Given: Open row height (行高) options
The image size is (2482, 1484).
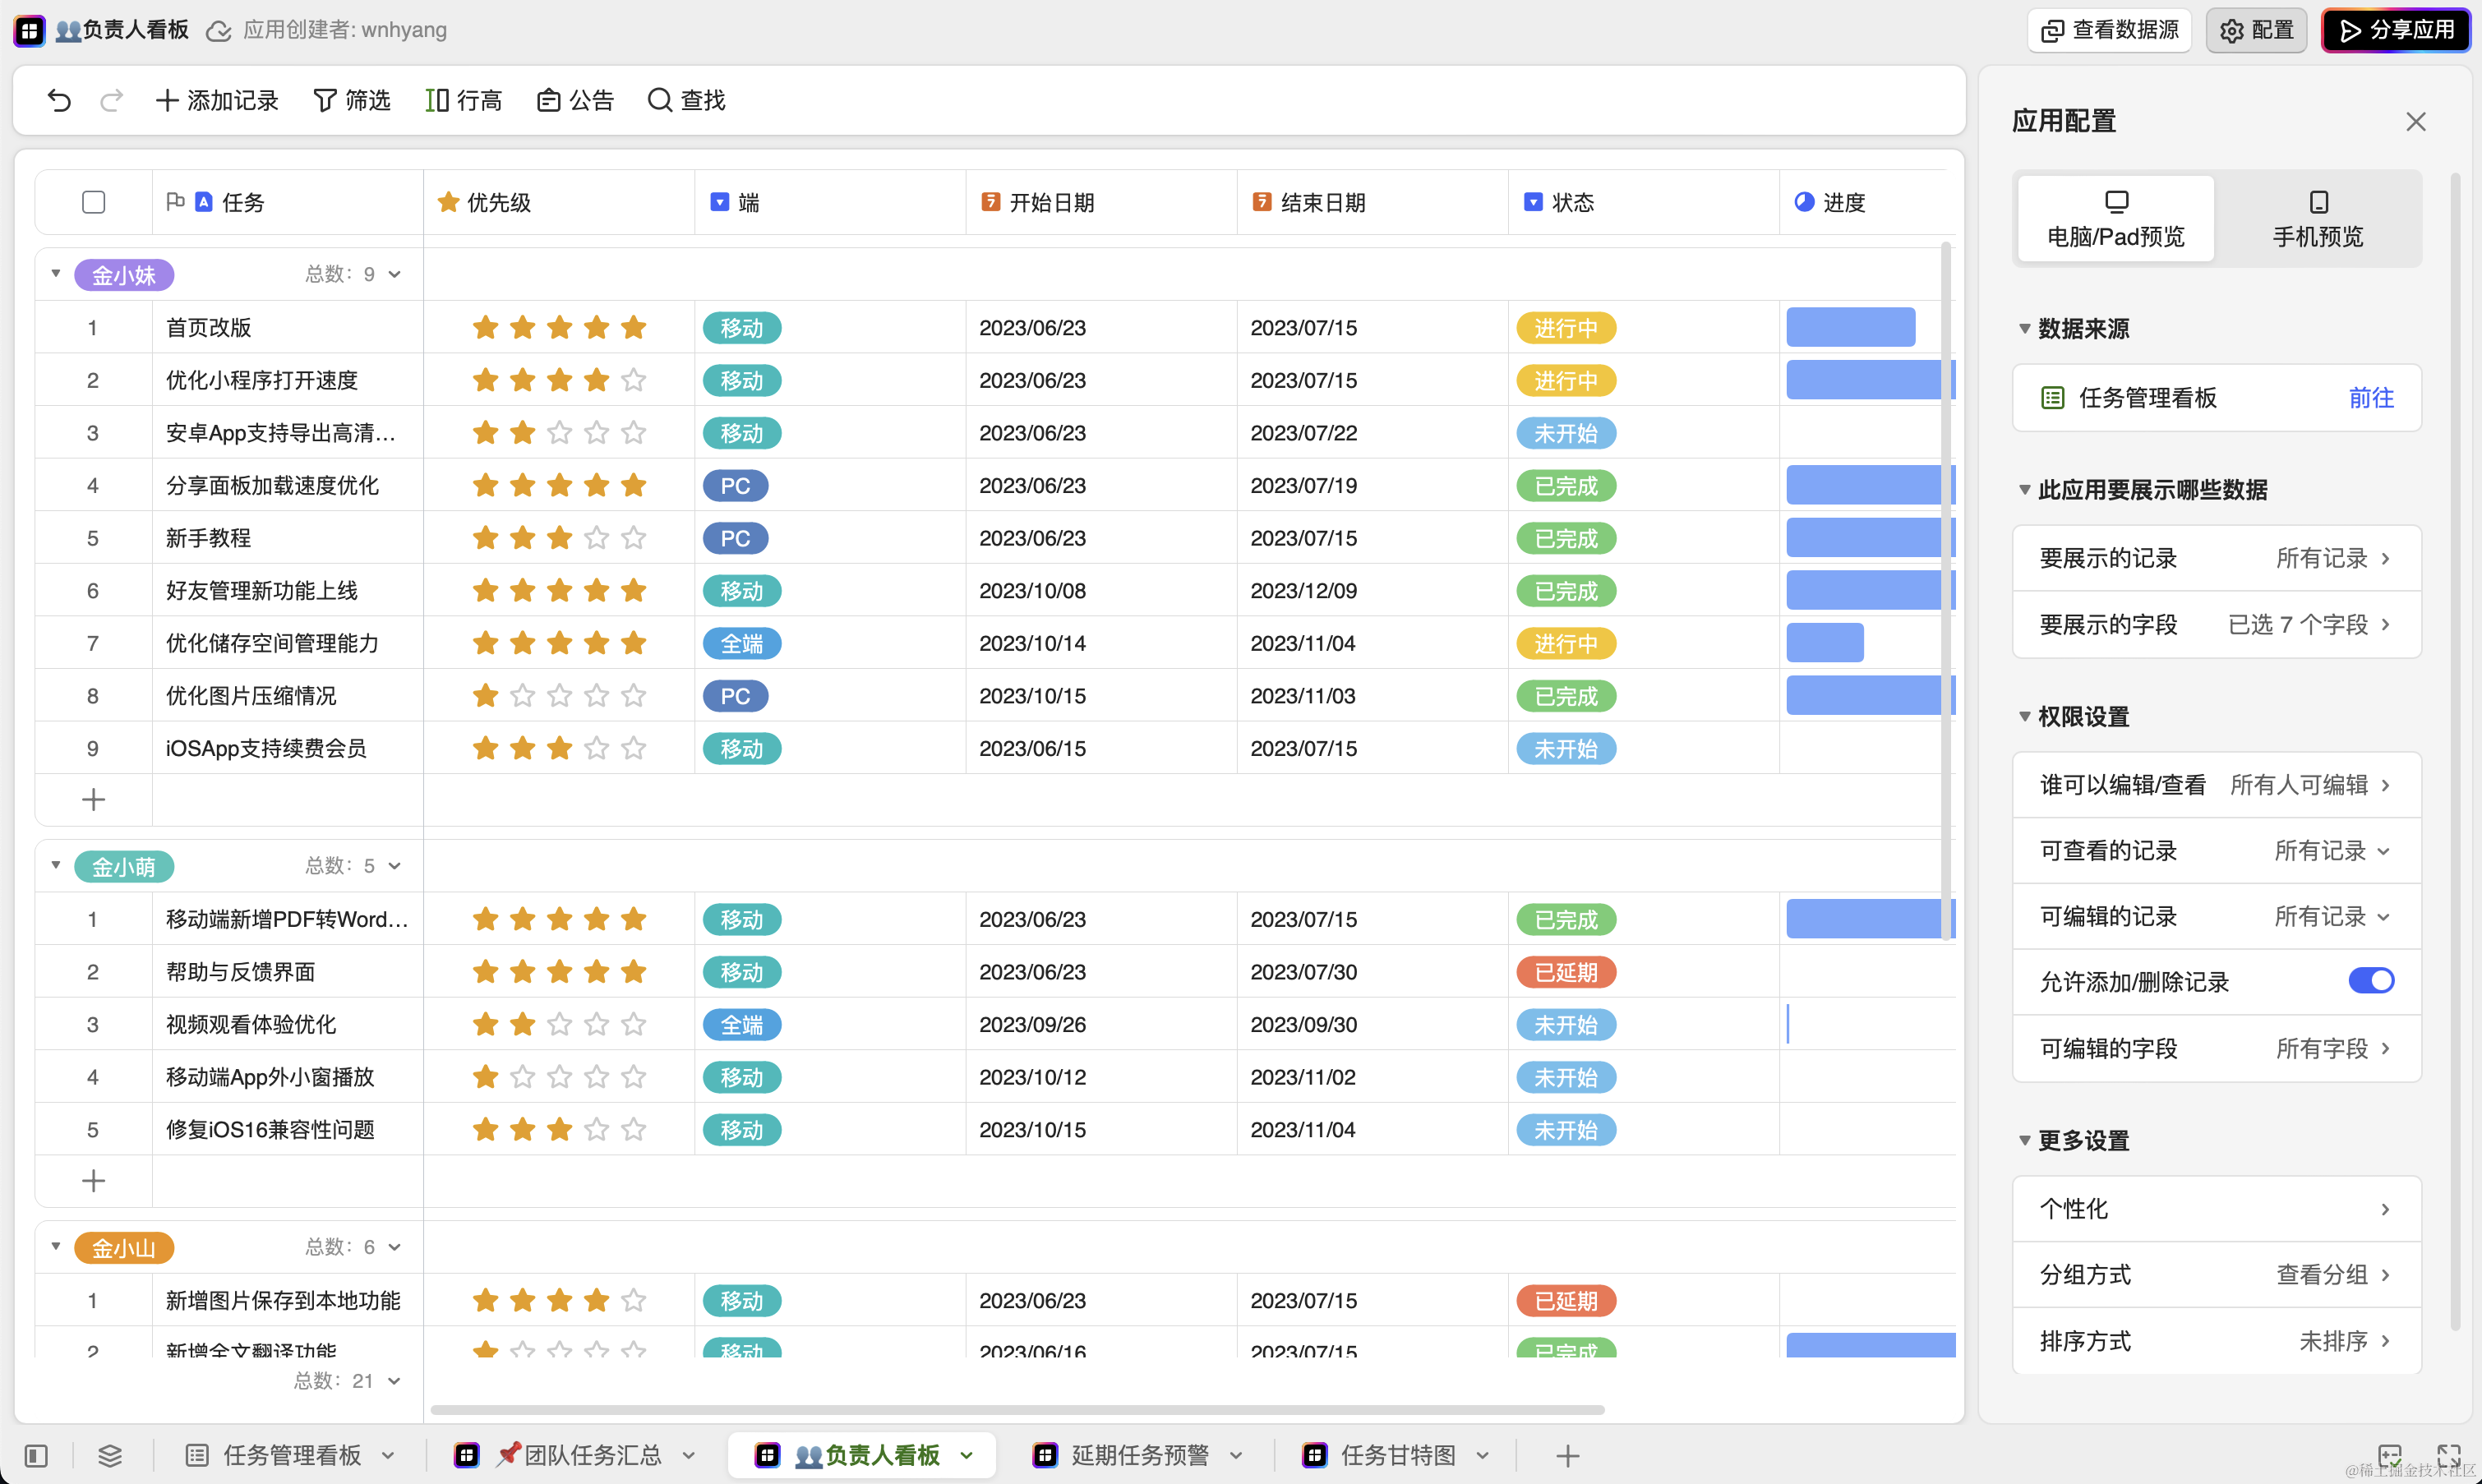Looking at the screenshot, I should (463, 100).
